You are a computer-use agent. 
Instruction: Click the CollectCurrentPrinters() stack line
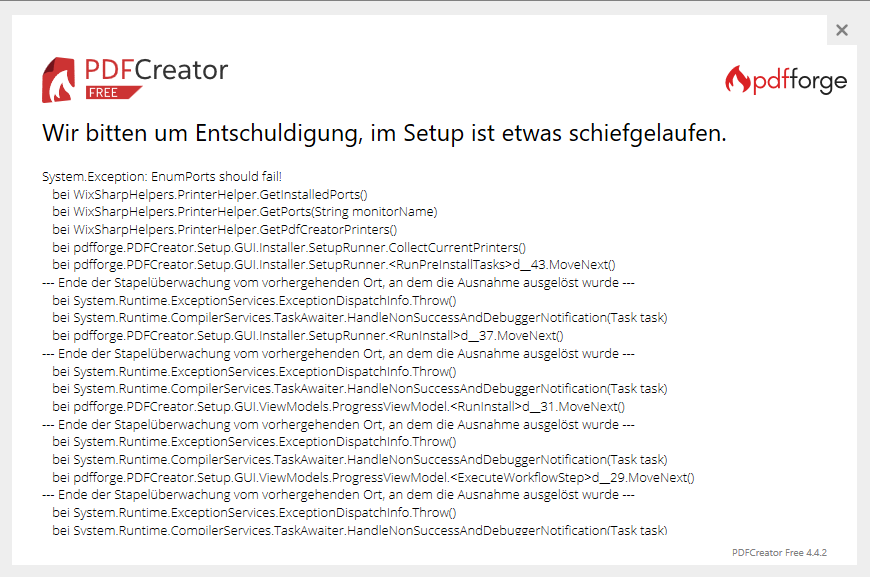pyautogui.click(x=289, y=247)
